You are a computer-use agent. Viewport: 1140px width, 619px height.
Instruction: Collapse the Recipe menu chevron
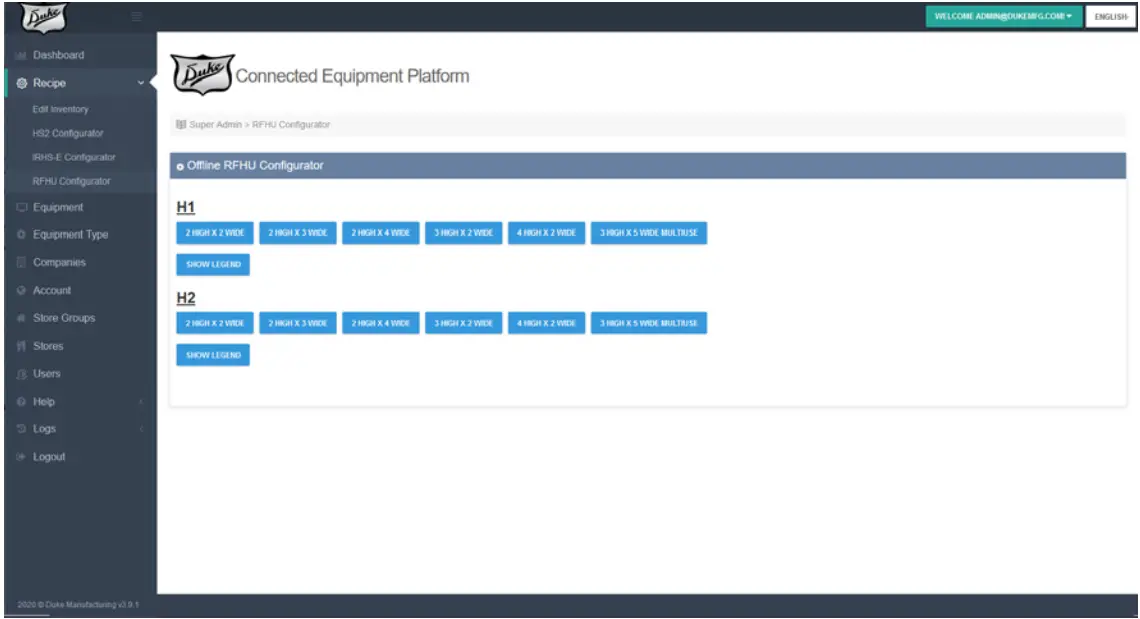[x=140, y=83]
